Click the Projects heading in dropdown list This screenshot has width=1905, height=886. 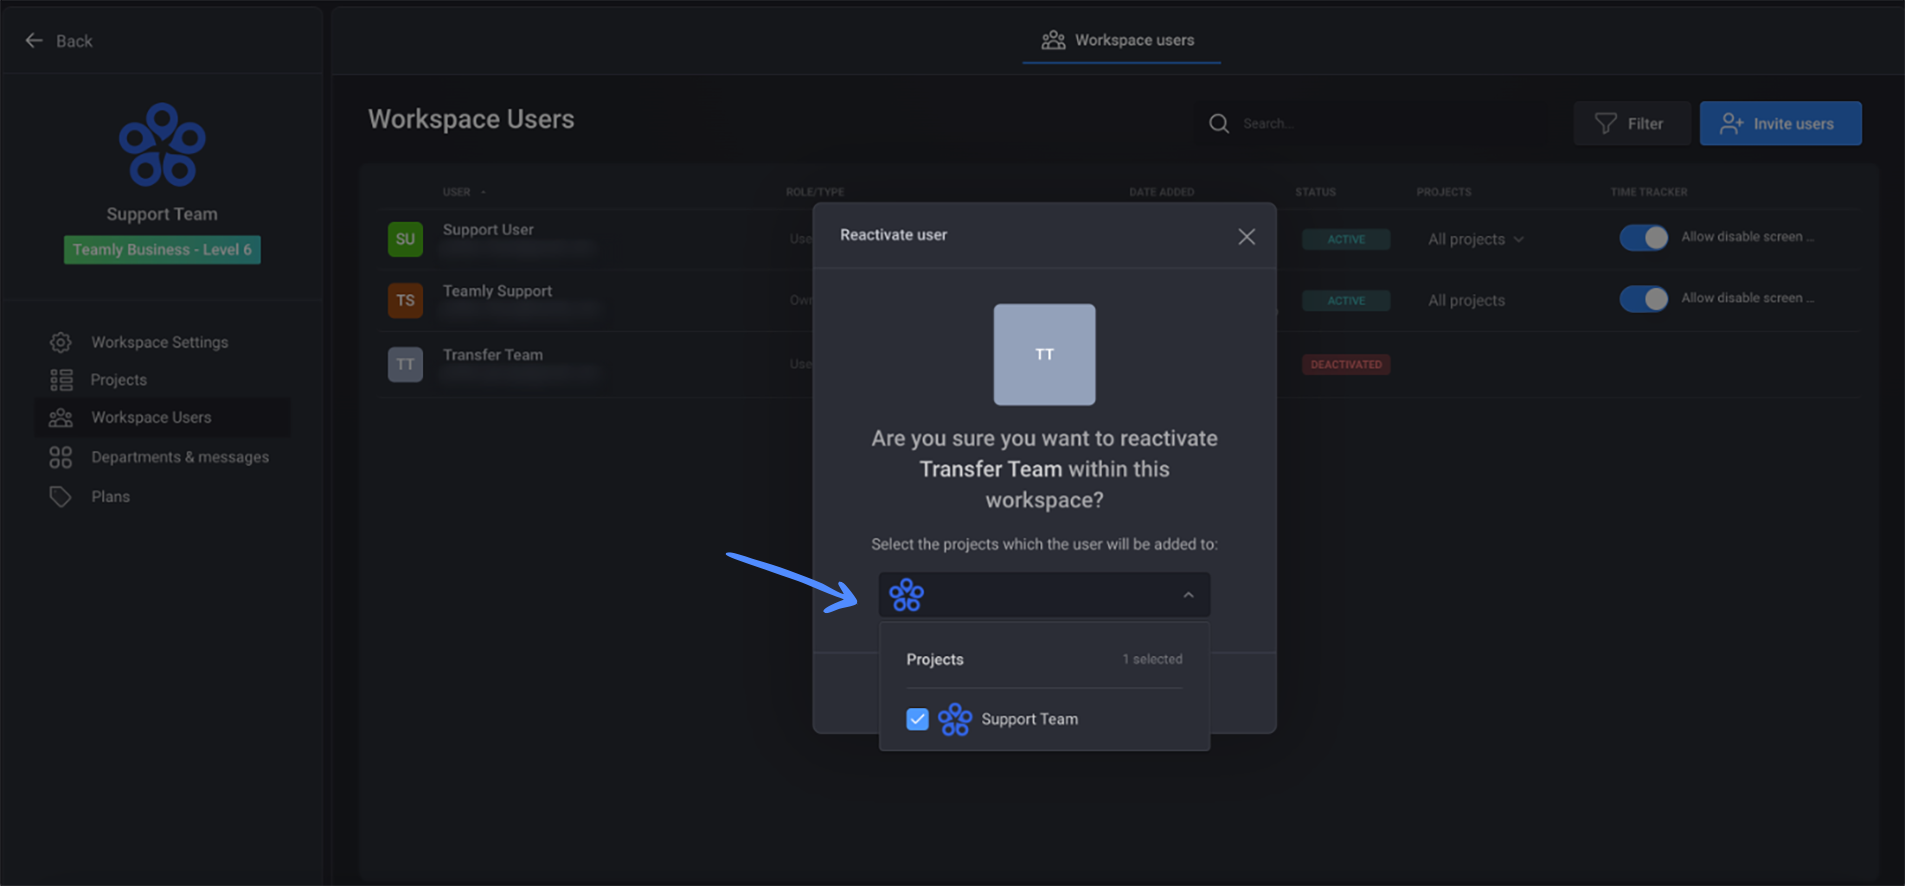coord(935,660)
